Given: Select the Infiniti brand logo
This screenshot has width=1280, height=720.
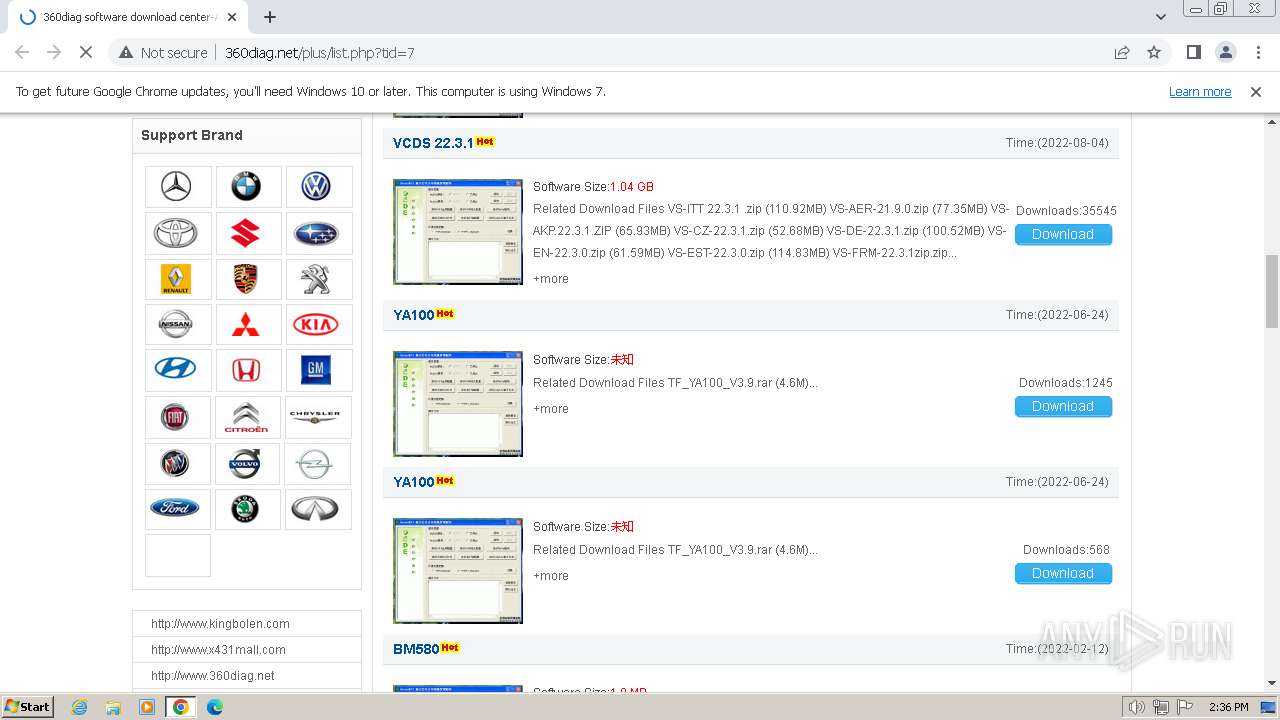Looking at the screenshot, I should 318,508.
